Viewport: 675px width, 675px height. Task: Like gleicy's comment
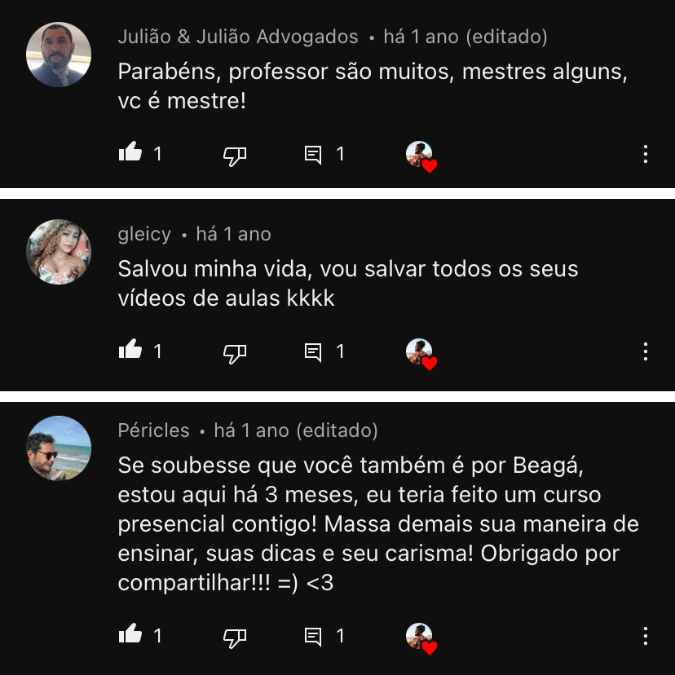coord(130,350)
